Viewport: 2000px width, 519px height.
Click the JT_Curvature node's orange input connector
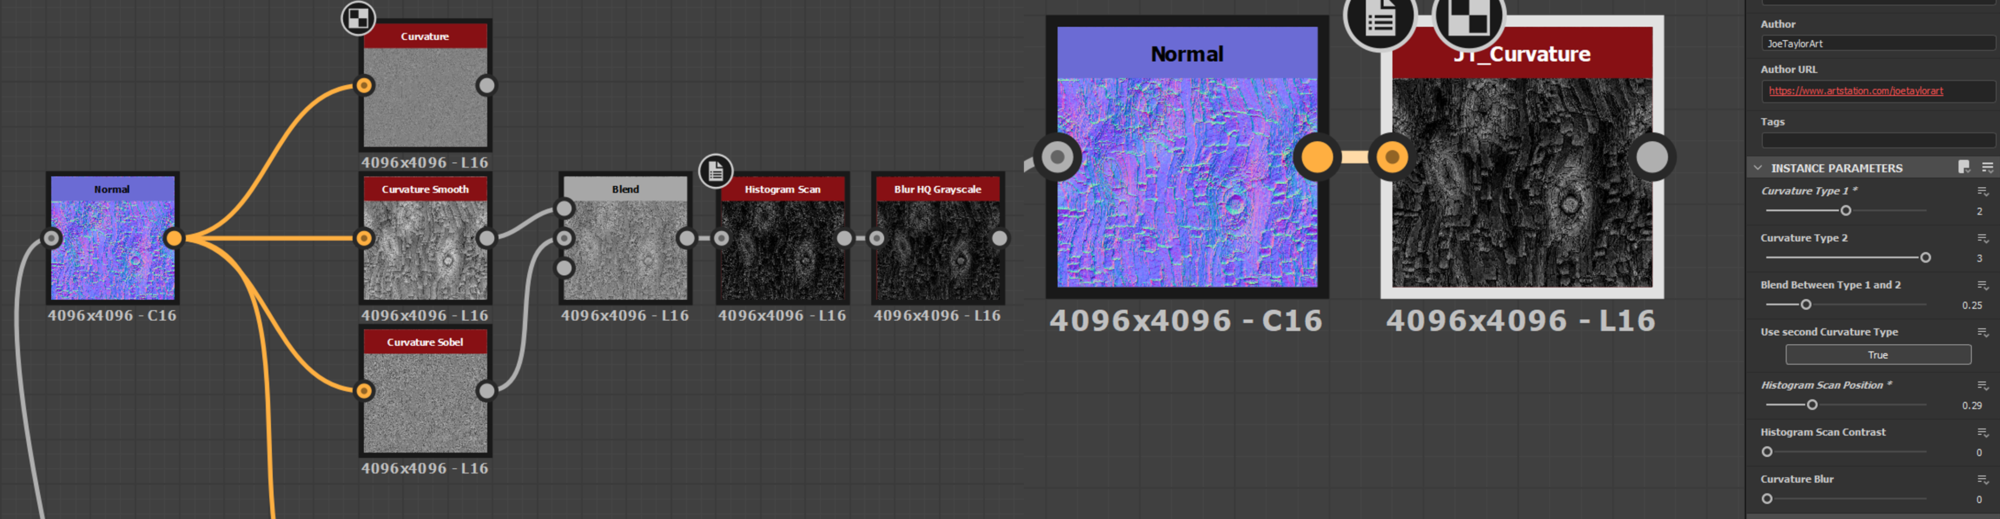click(x=1392, y=157)
